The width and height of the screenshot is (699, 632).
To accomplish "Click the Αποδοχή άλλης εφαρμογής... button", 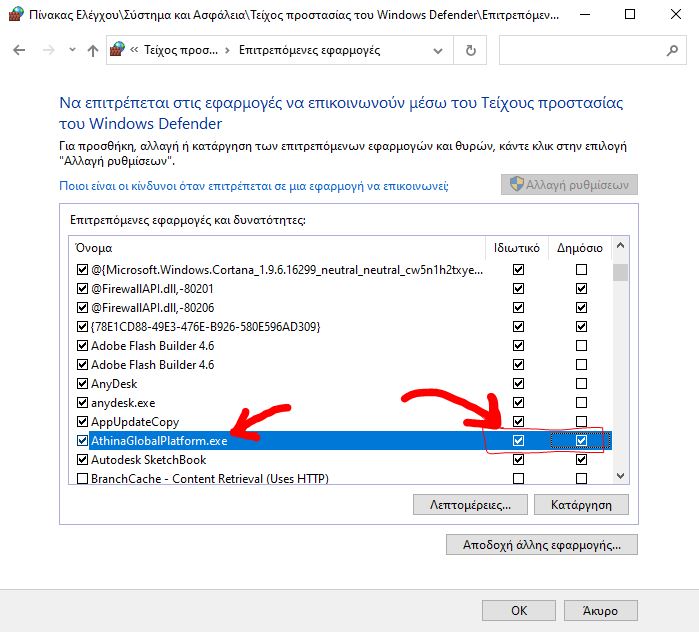I will [542, 545].
